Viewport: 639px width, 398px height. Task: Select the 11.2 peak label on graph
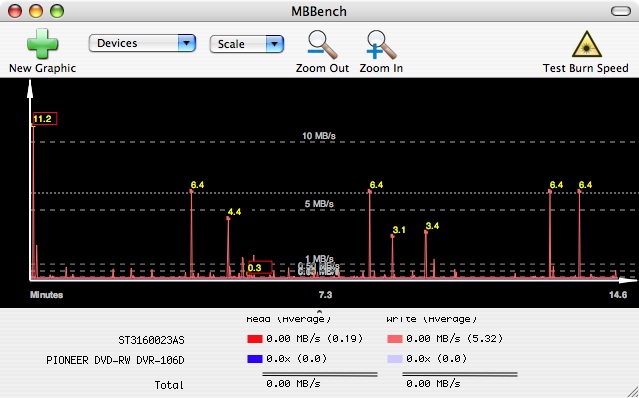tap(44, 119)
